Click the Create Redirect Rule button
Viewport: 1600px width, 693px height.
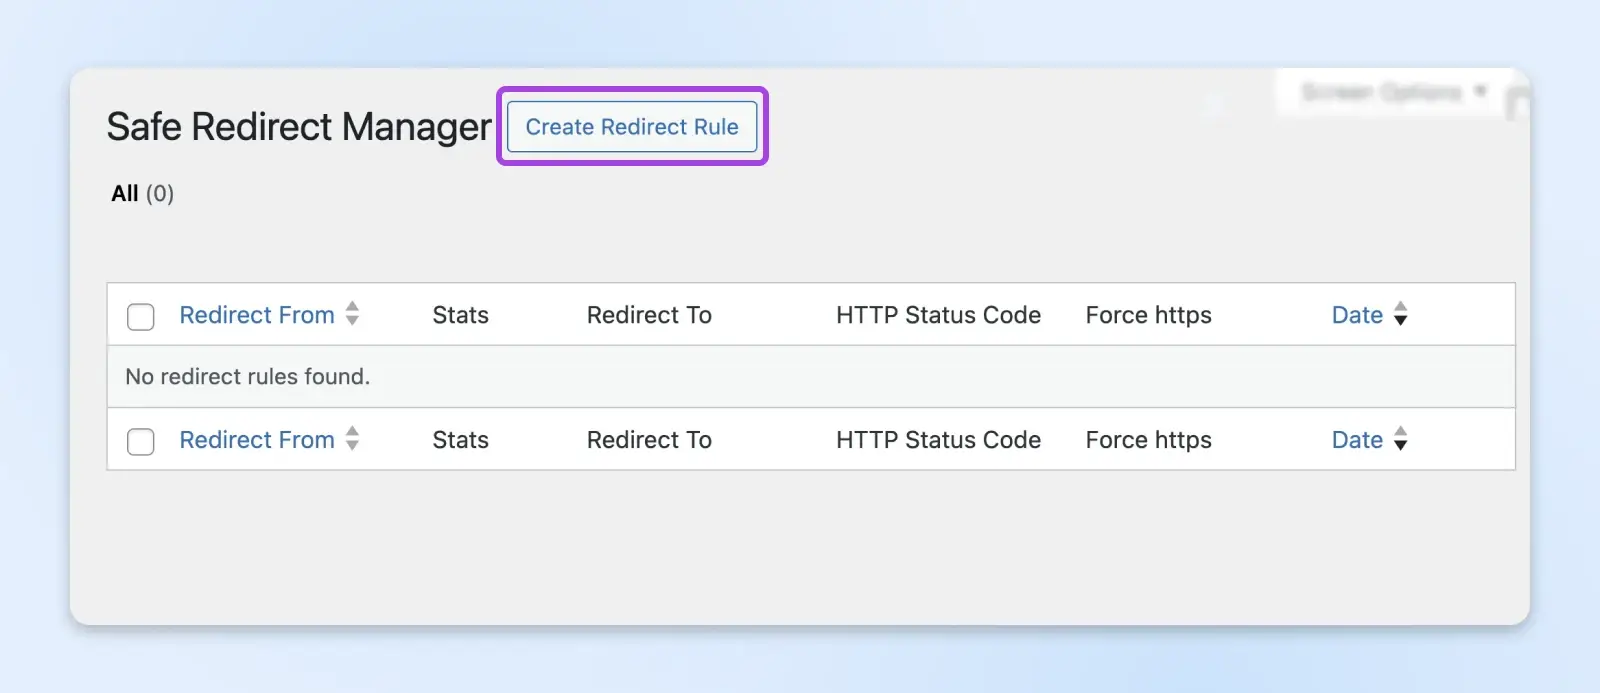click(x=632, y=127)
